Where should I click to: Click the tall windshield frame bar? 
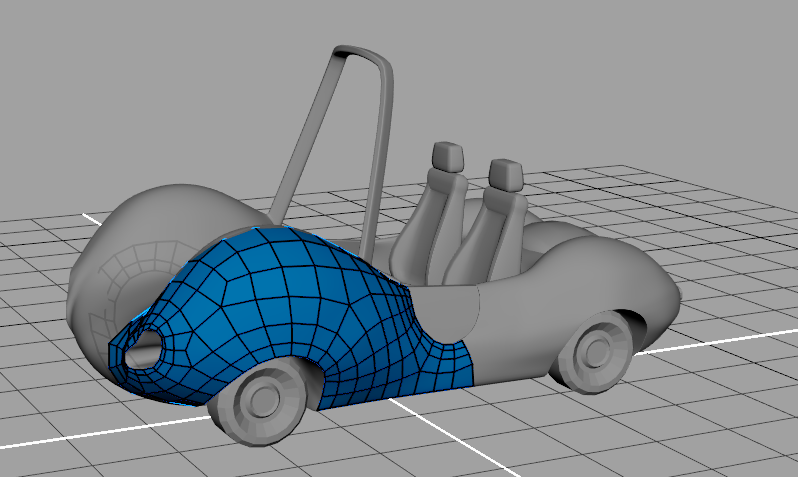tap(333, 153)
